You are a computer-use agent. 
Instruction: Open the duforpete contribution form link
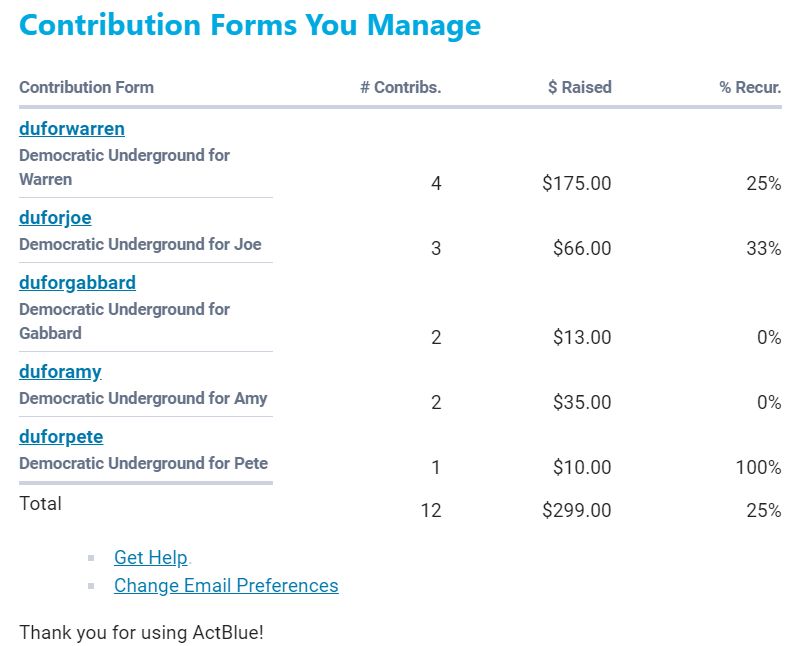click(x=61, y=437)
